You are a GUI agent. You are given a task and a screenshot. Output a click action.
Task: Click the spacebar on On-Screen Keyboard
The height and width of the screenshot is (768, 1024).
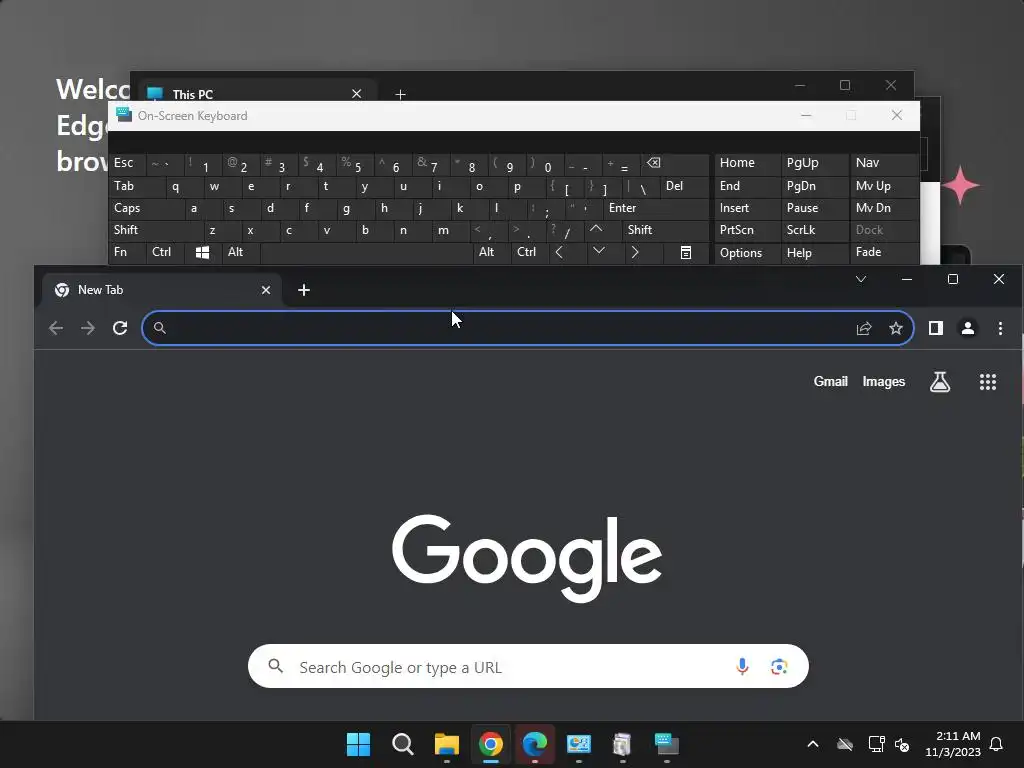pyautogui.click(x=366, y=252)
